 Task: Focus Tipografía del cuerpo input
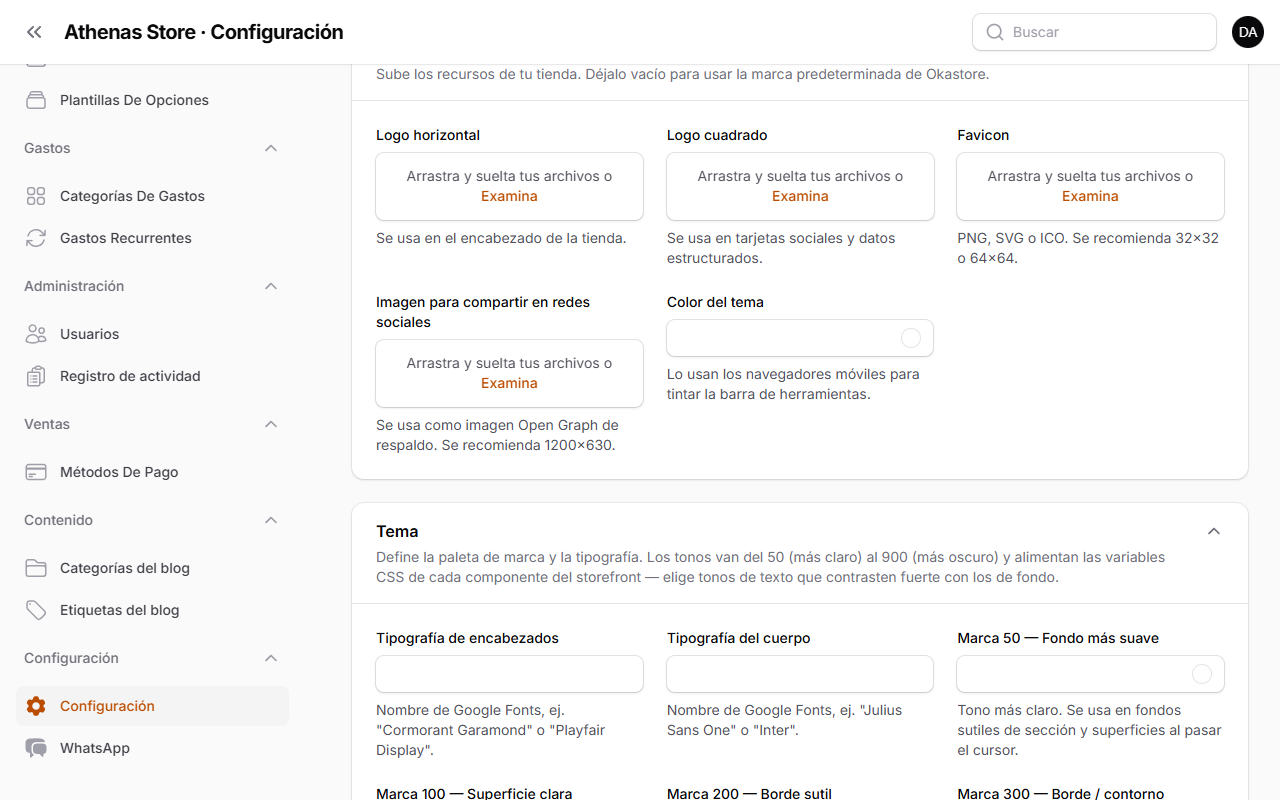pos(800,674)
